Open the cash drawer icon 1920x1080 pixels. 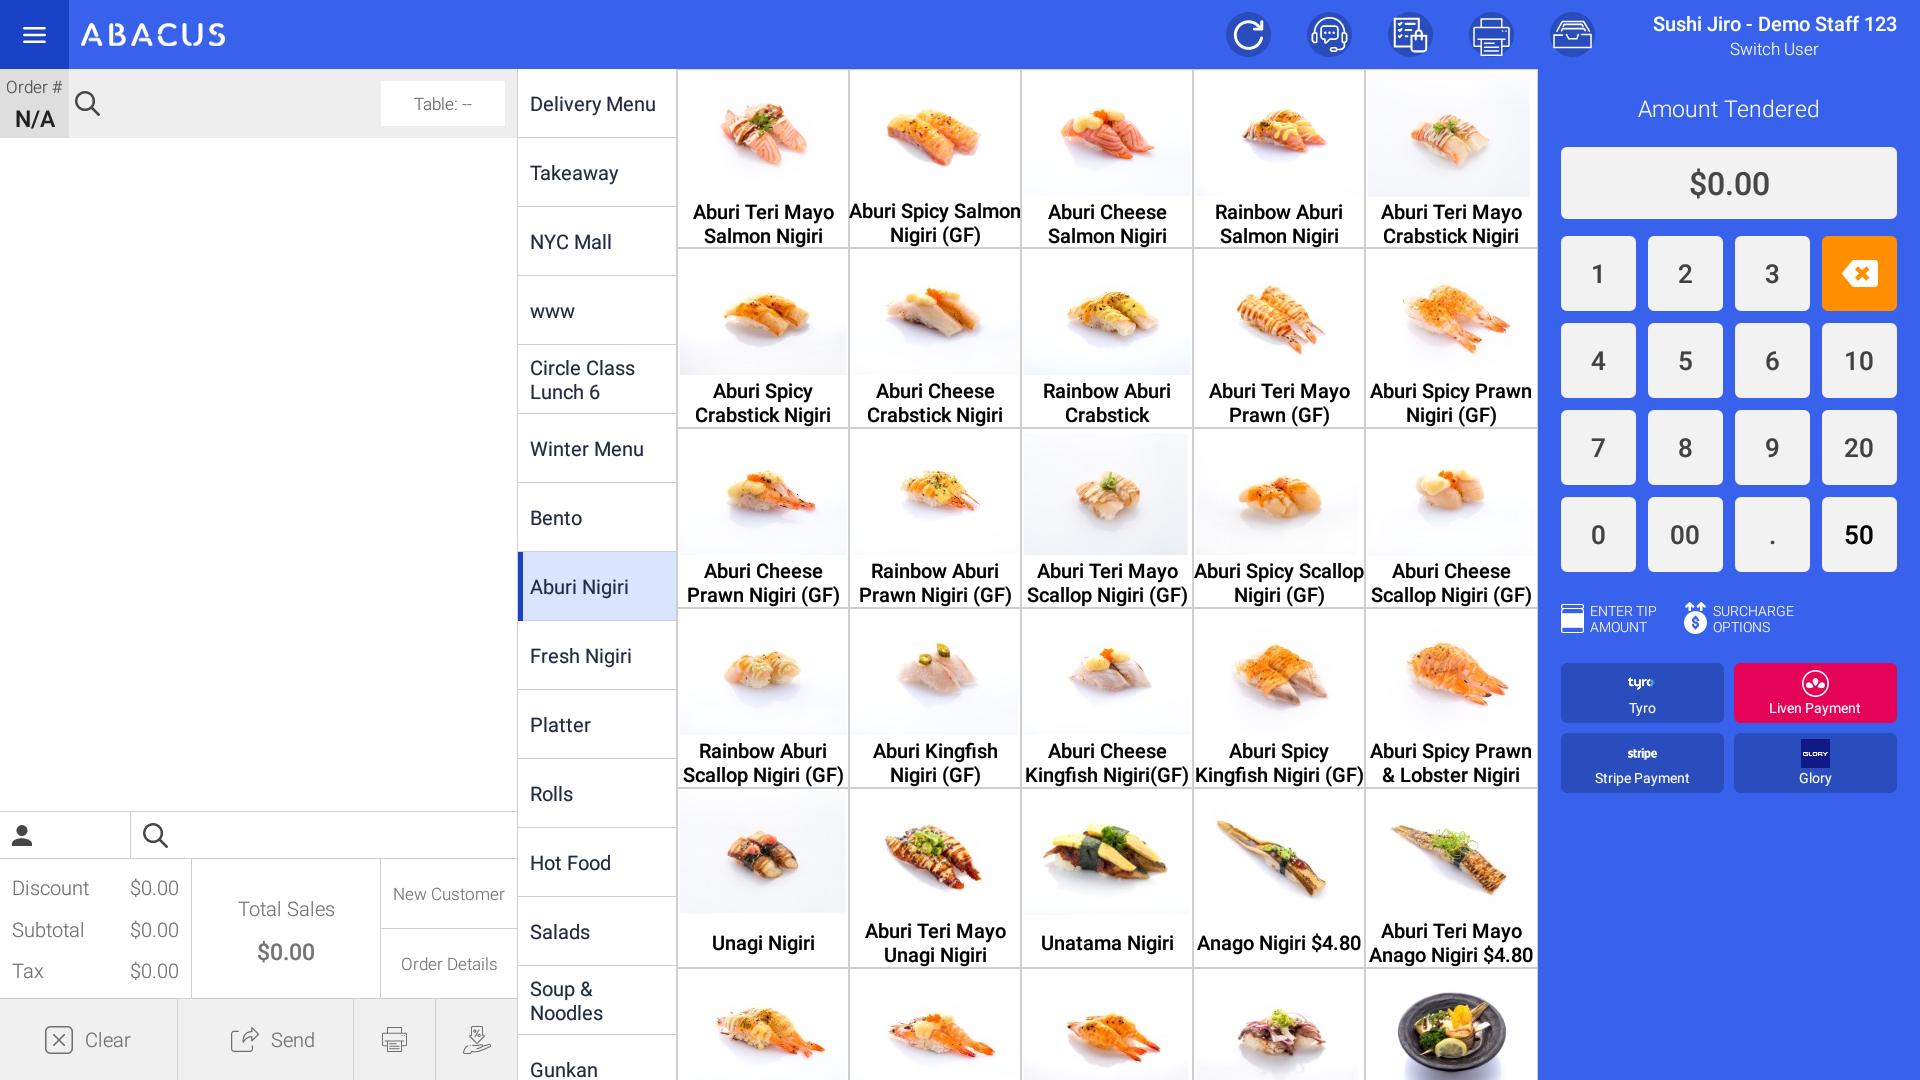(x=1572, y=35)
